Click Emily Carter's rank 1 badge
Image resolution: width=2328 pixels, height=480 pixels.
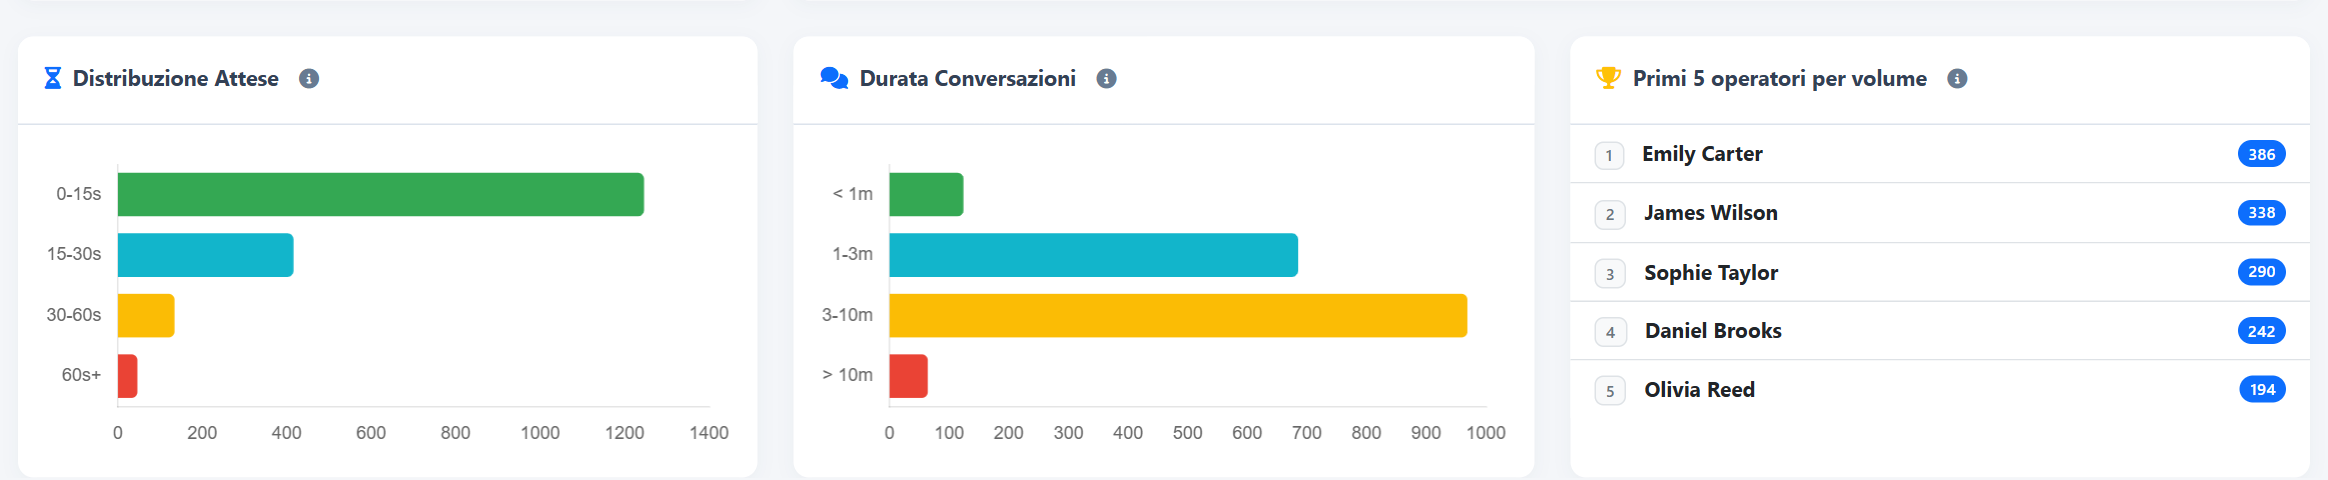1609,155
